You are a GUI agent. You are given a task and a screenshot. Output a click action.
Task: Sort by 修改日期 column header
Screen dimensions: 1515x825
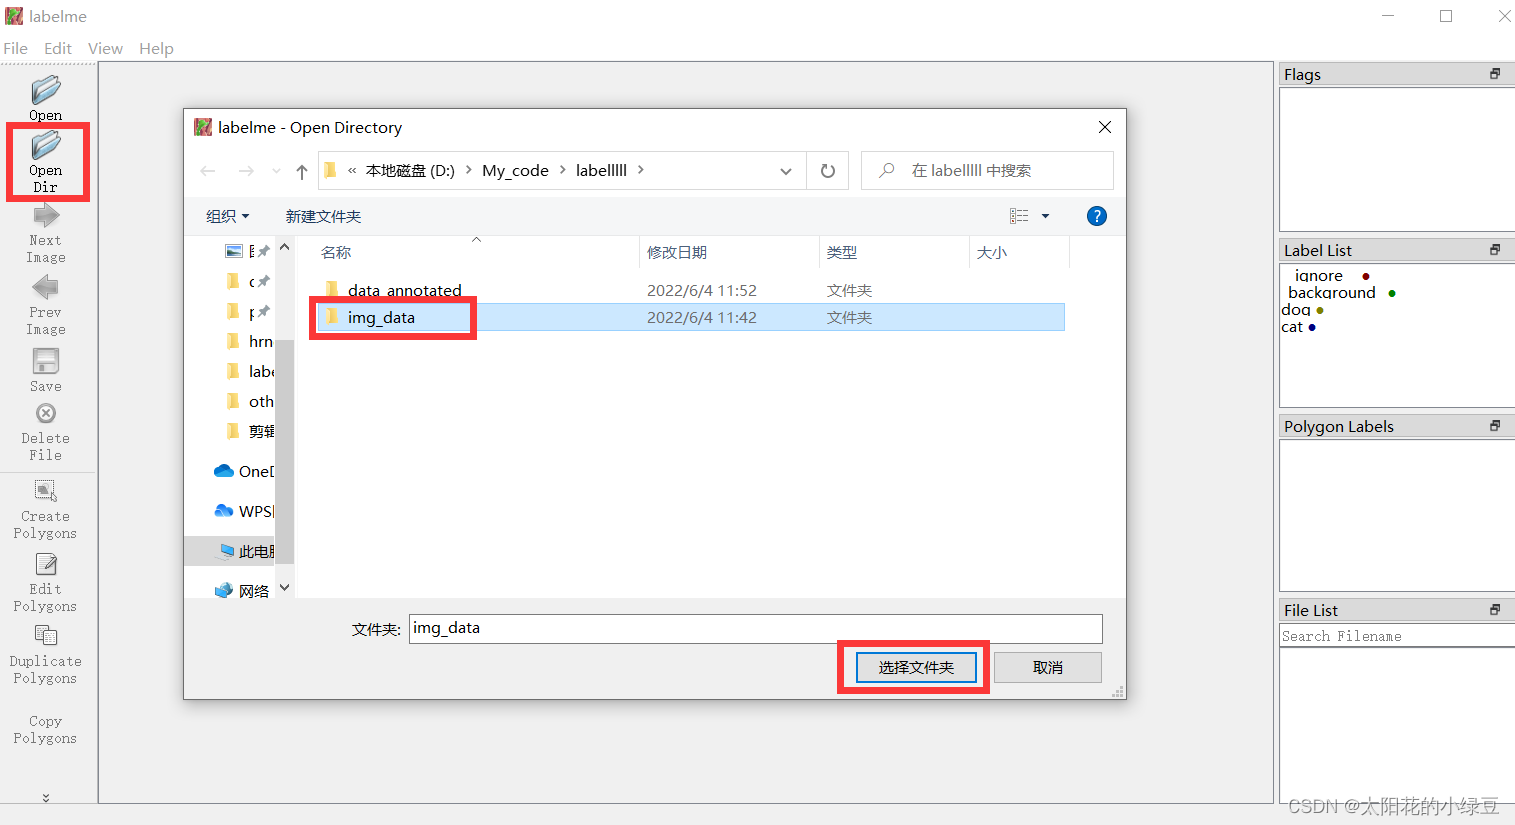(x=729, y=252)
